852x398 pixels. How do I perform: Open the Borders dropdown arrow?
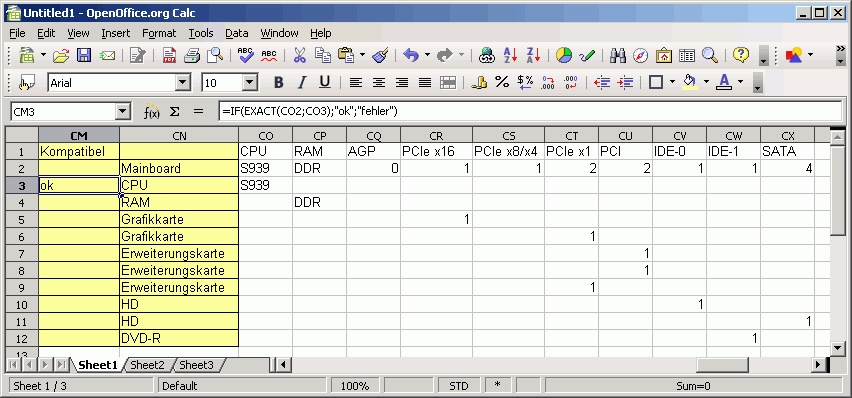tap(672, 83)
